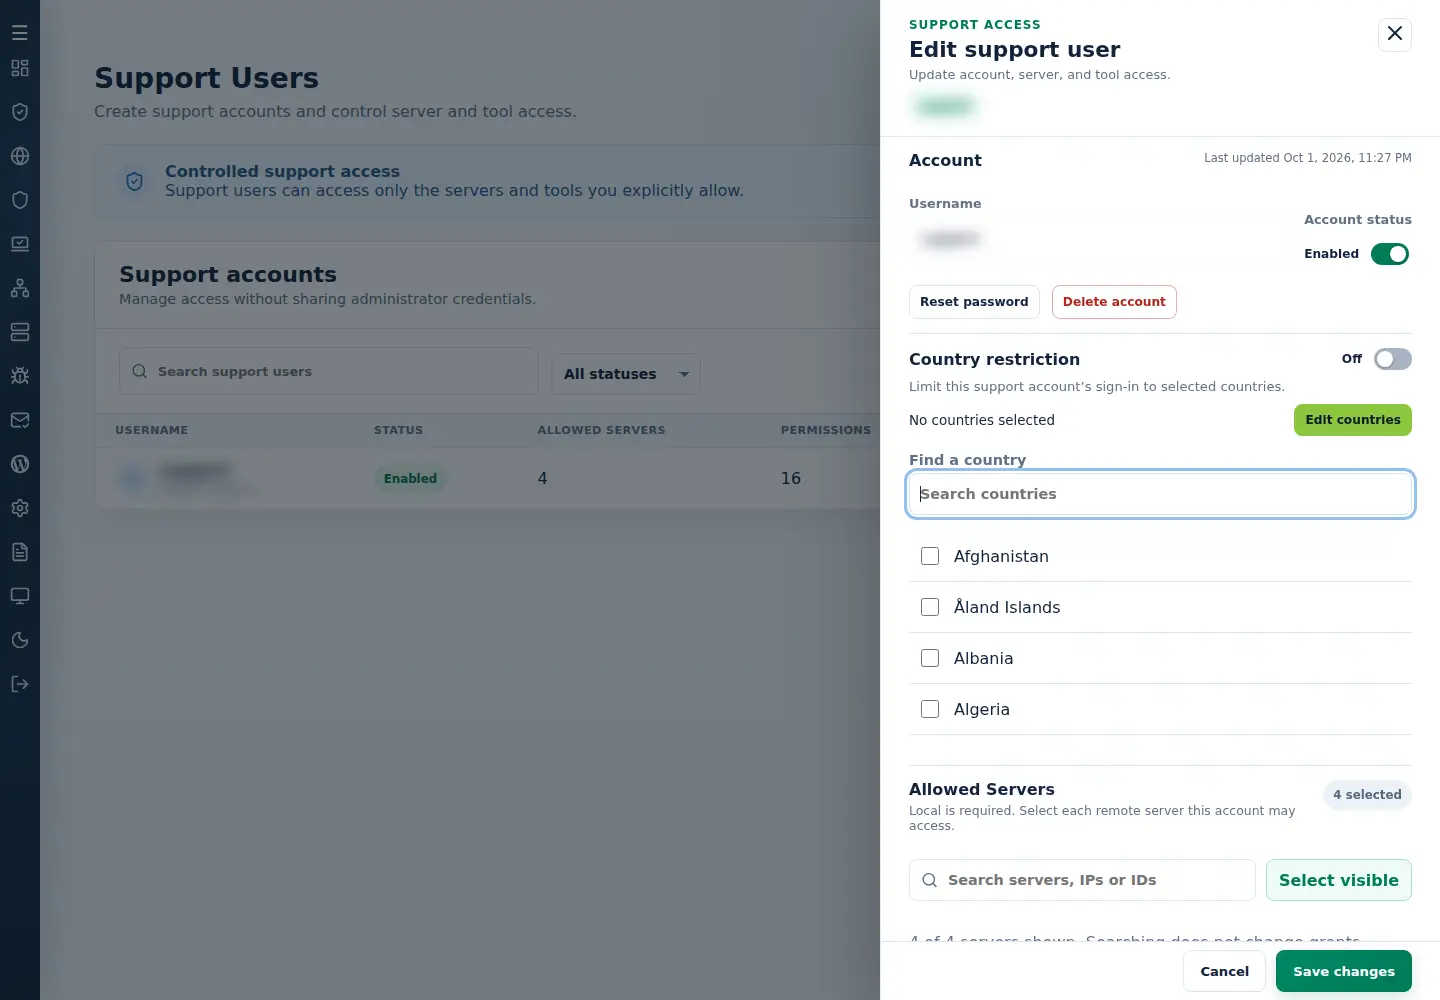Click the Controlled support access shield icon
Screen dimensions: 1440x1000
134,181
